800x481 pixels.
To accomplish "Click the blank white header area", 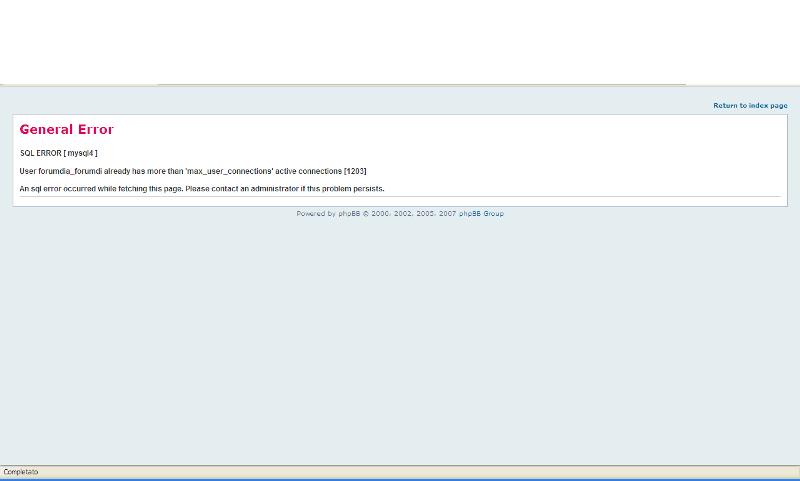I will (x=400, y=40).
